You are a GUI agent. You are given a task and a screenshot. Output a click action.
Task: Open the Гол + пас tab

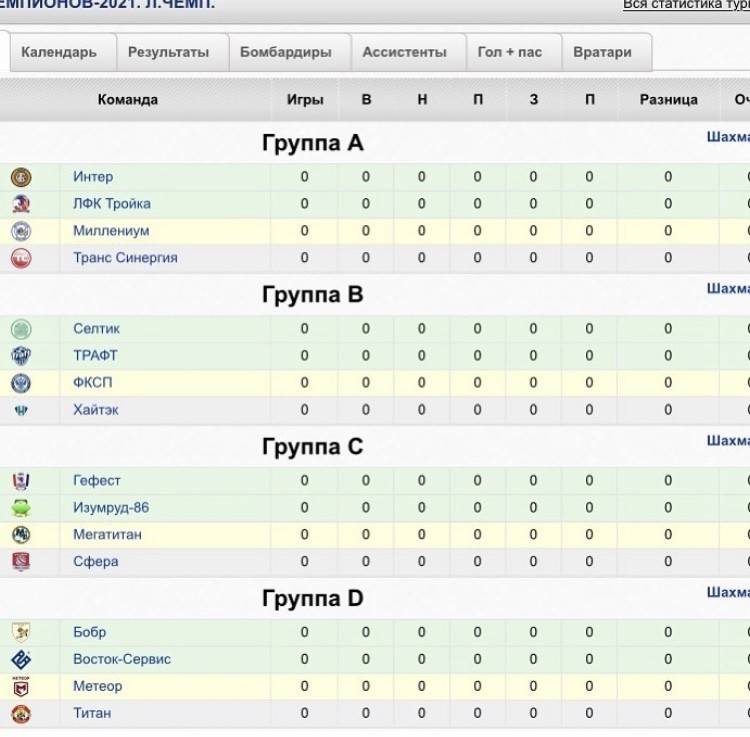(x=510, y=52)
